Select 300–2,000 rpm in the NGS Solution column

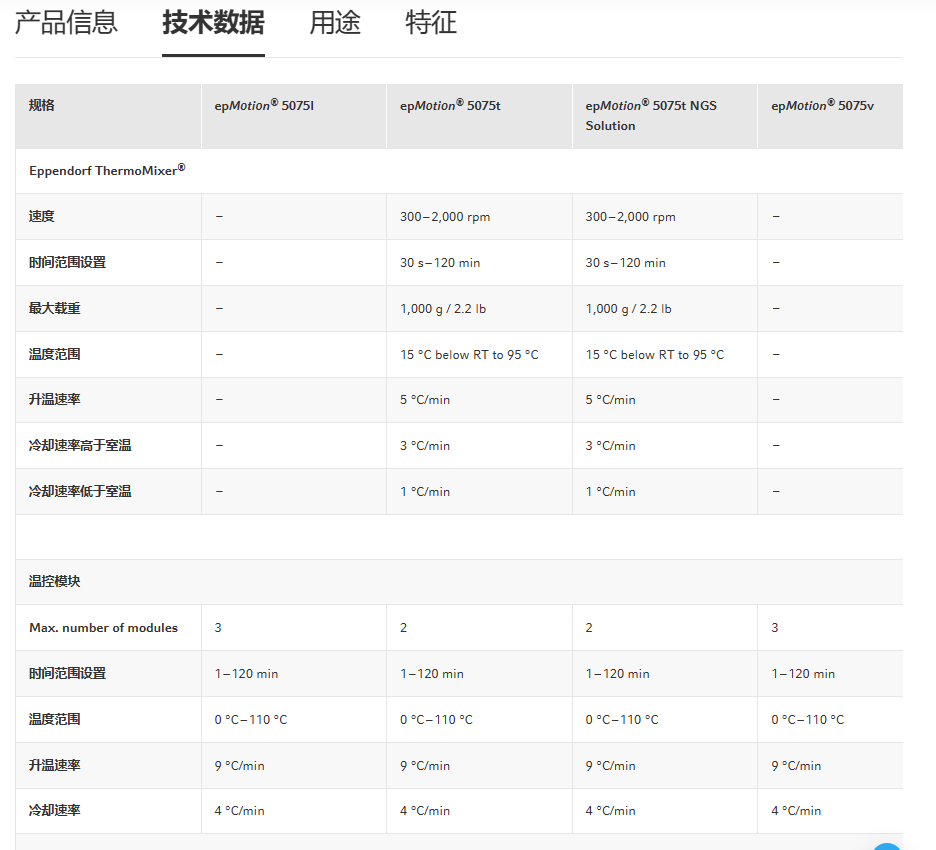tap(631, 217)
